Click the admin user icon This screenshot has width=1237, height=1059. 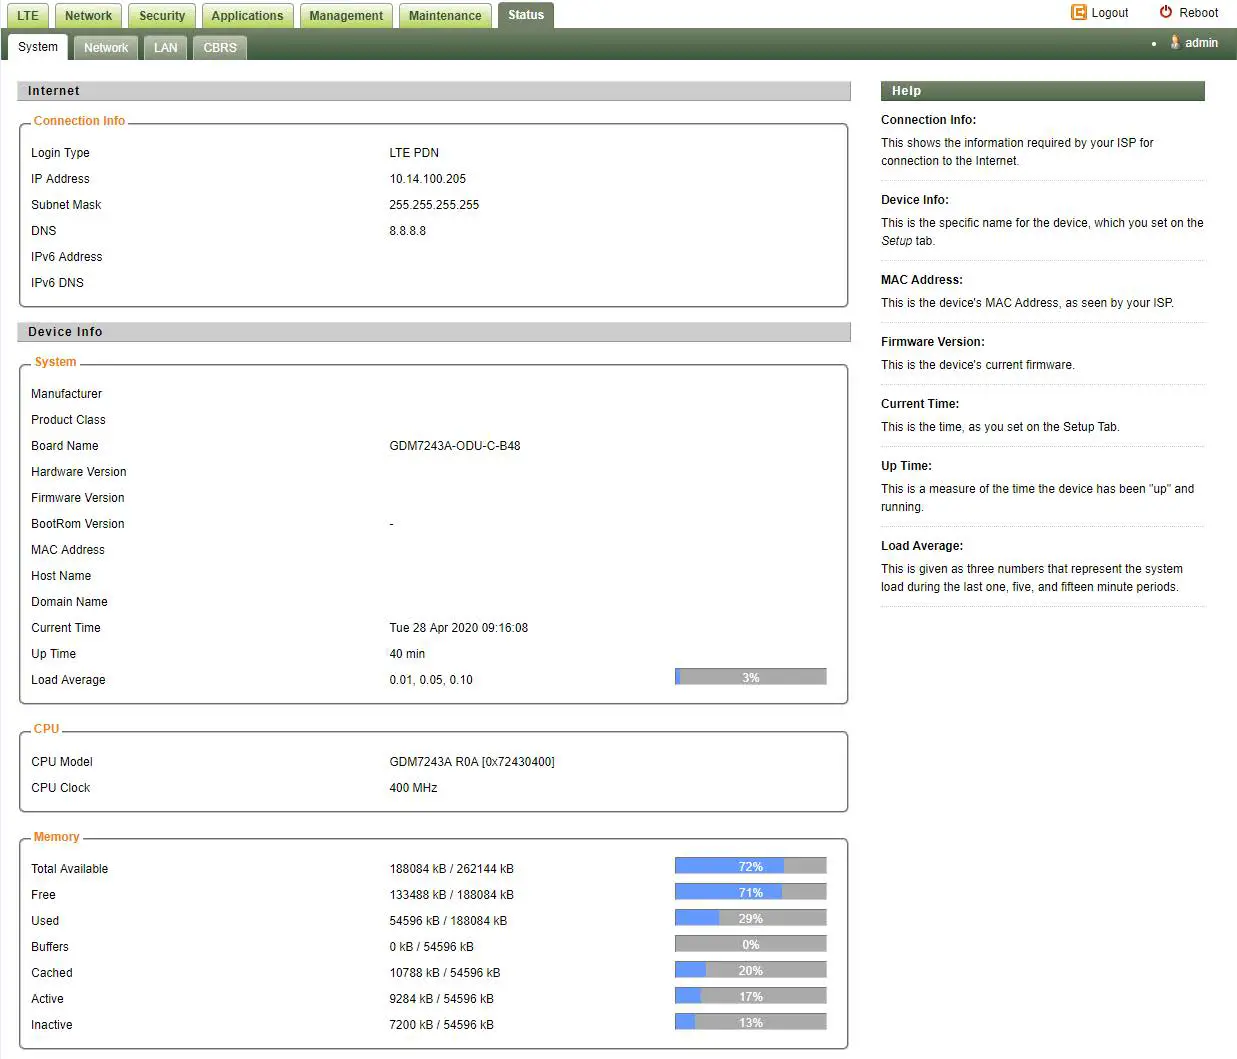[x=1175, y=43]
